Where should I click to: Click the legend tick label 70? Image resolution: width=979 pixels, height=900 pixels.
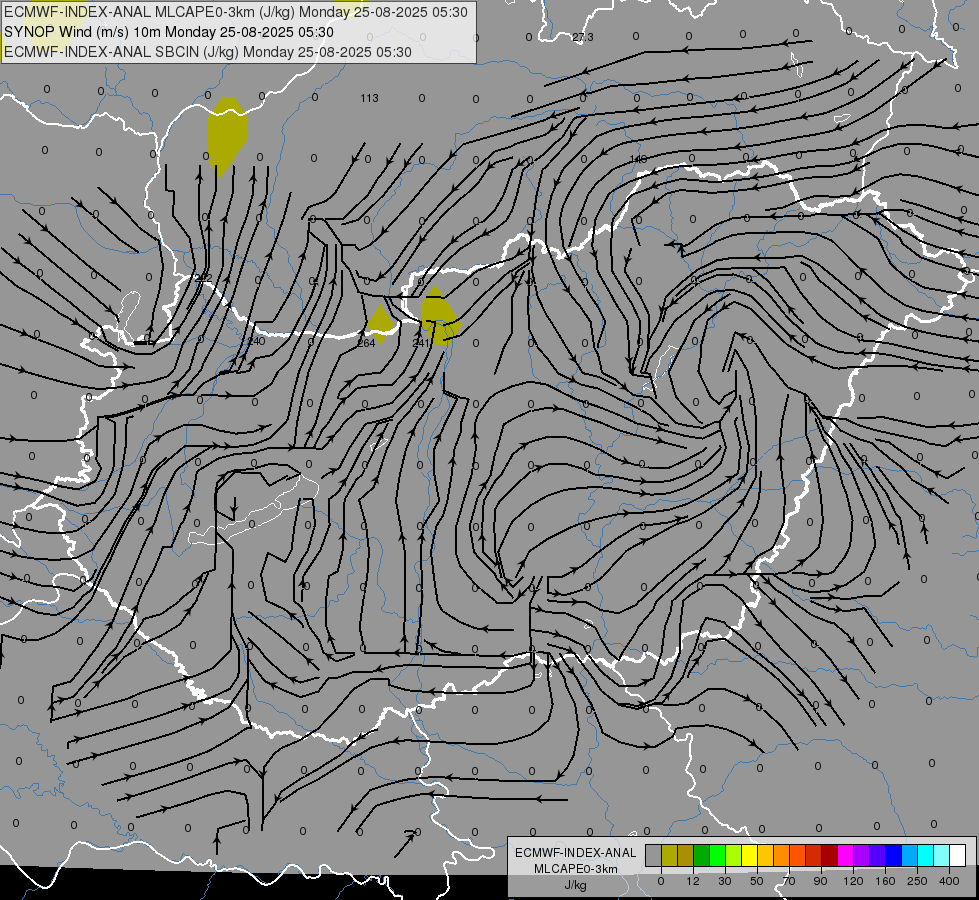pos(789,881)
